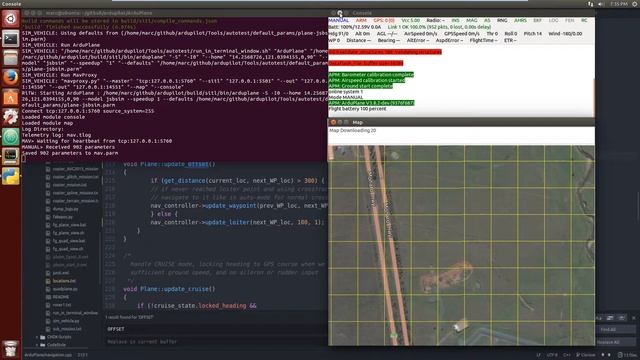Image resolution: width=640 pixels, height=360 pixels.
Task: Click the GPS status in Console window
Action: tap(384, 20)
